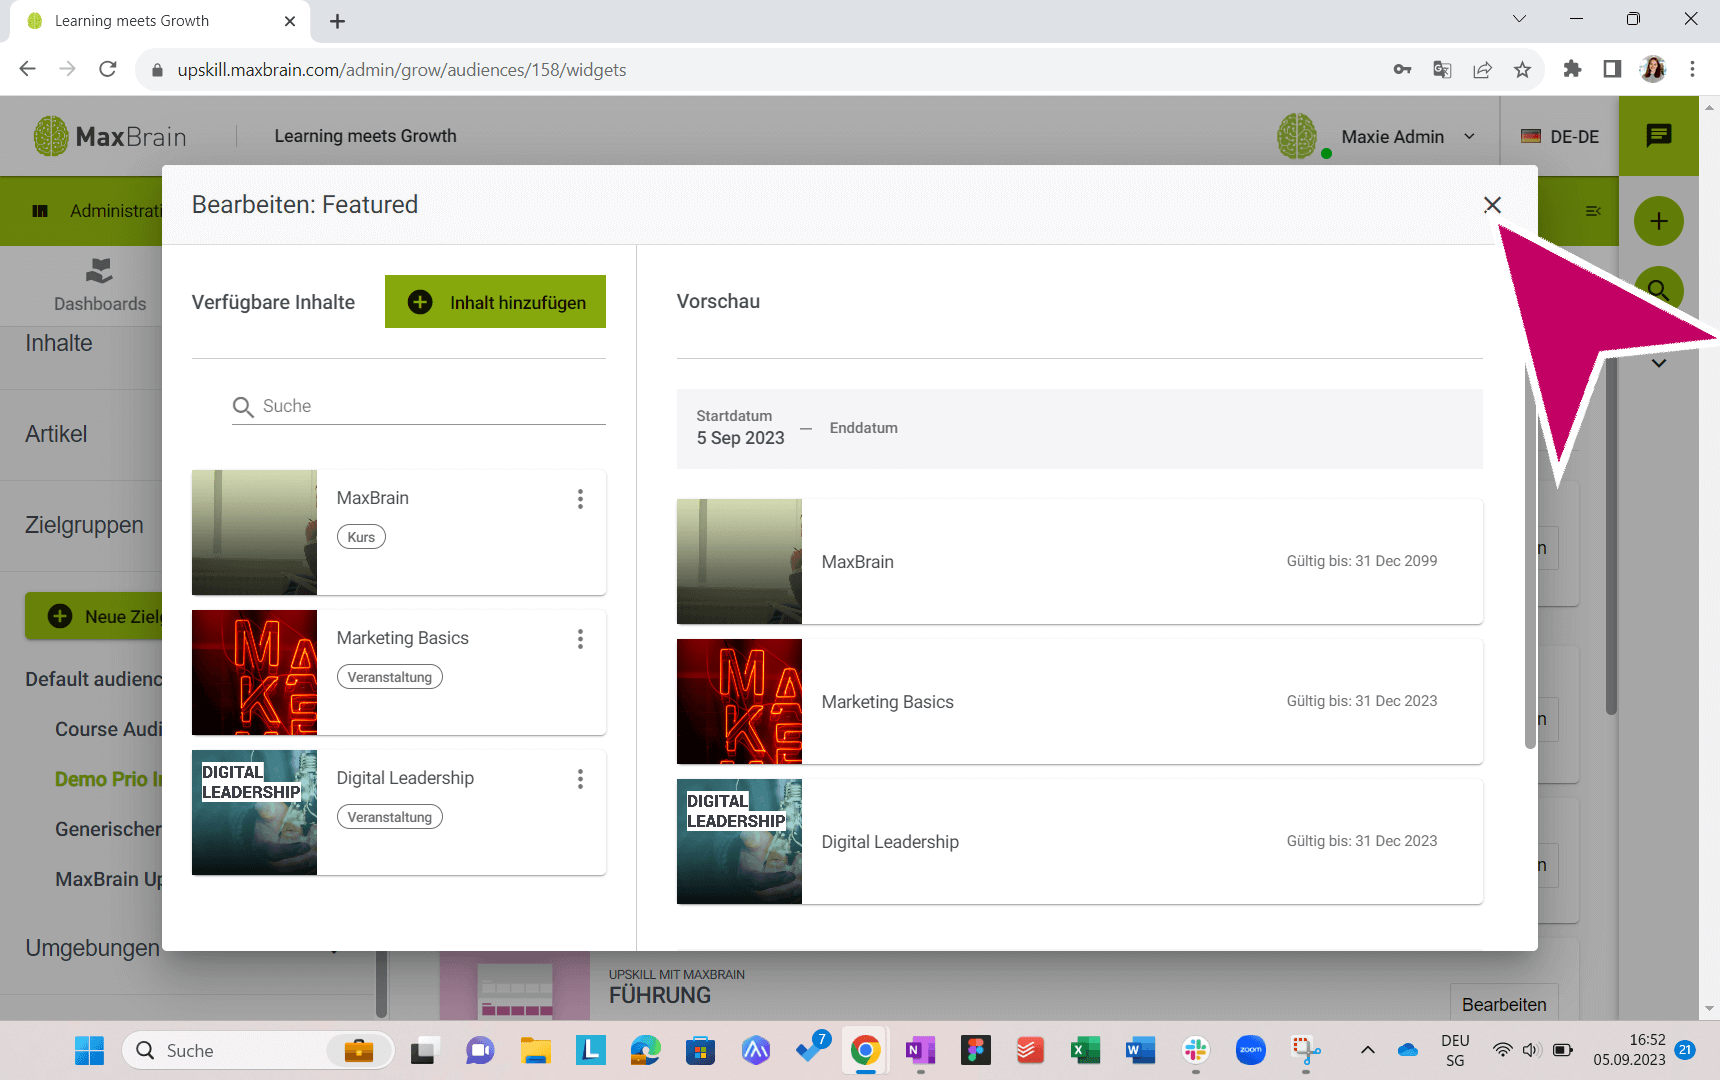Open Word from the taskbar
This screenshot has width=1720, height=1080.
1140,1050
